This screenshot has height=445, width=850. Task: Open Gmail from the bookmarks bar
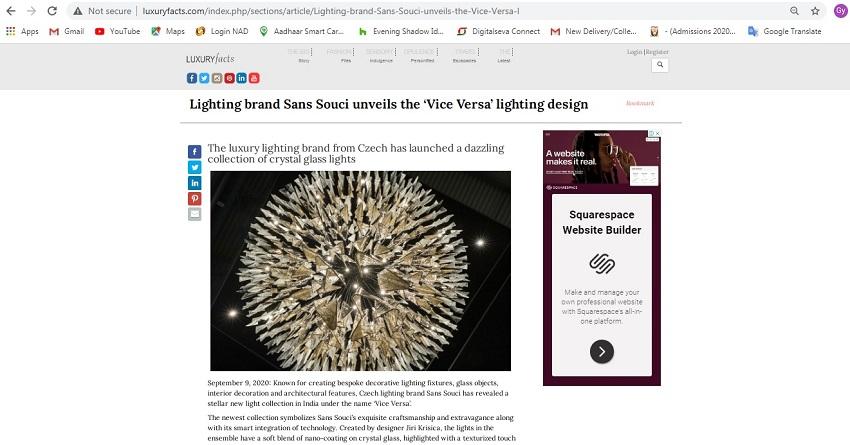pyautogui.click(x=67, y=31)
